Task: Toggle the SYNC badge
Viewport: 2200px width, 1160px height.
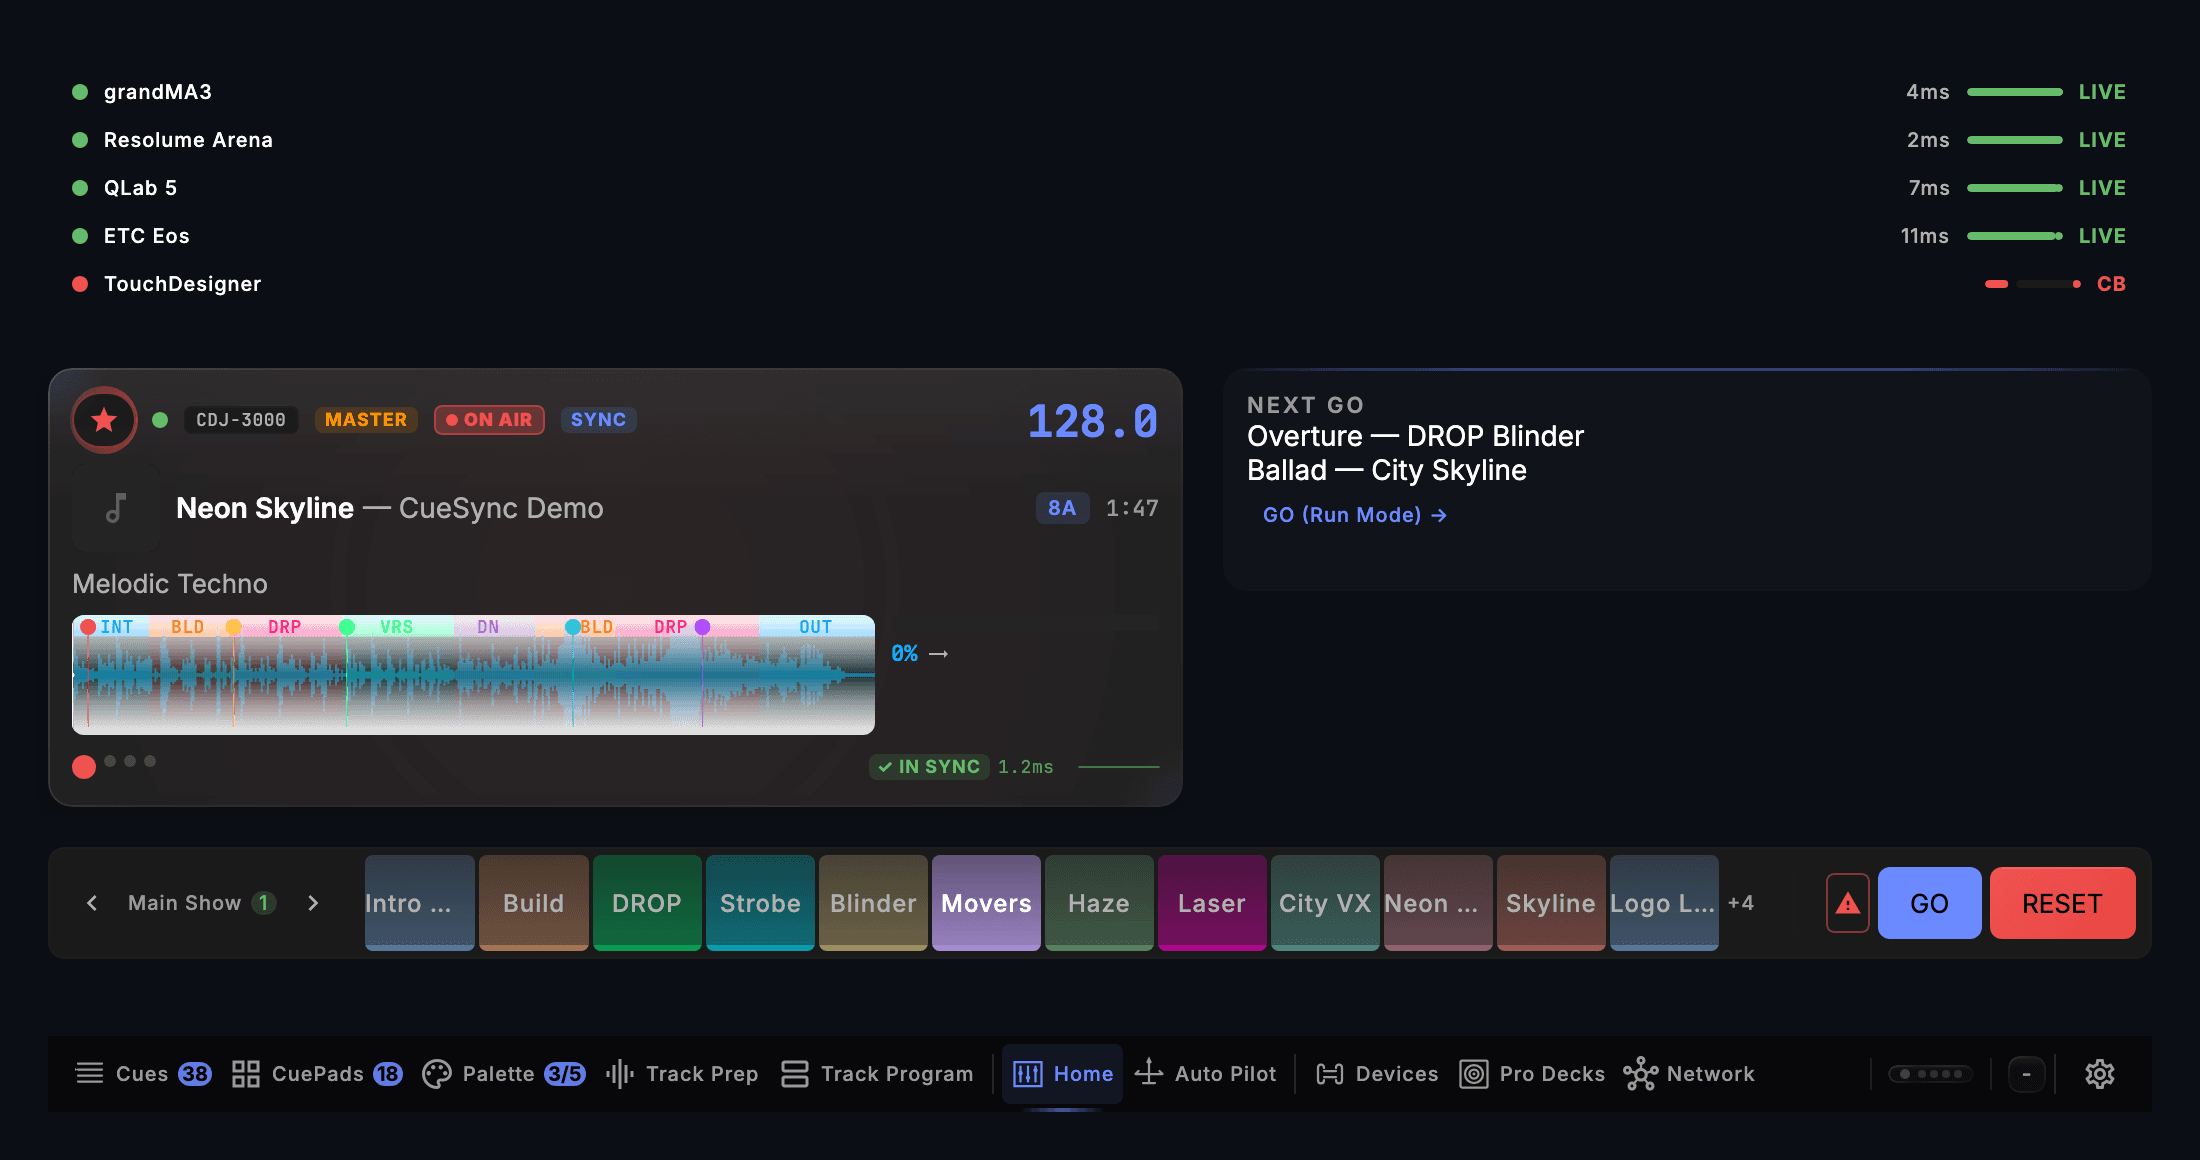Action: coord(598,420)
